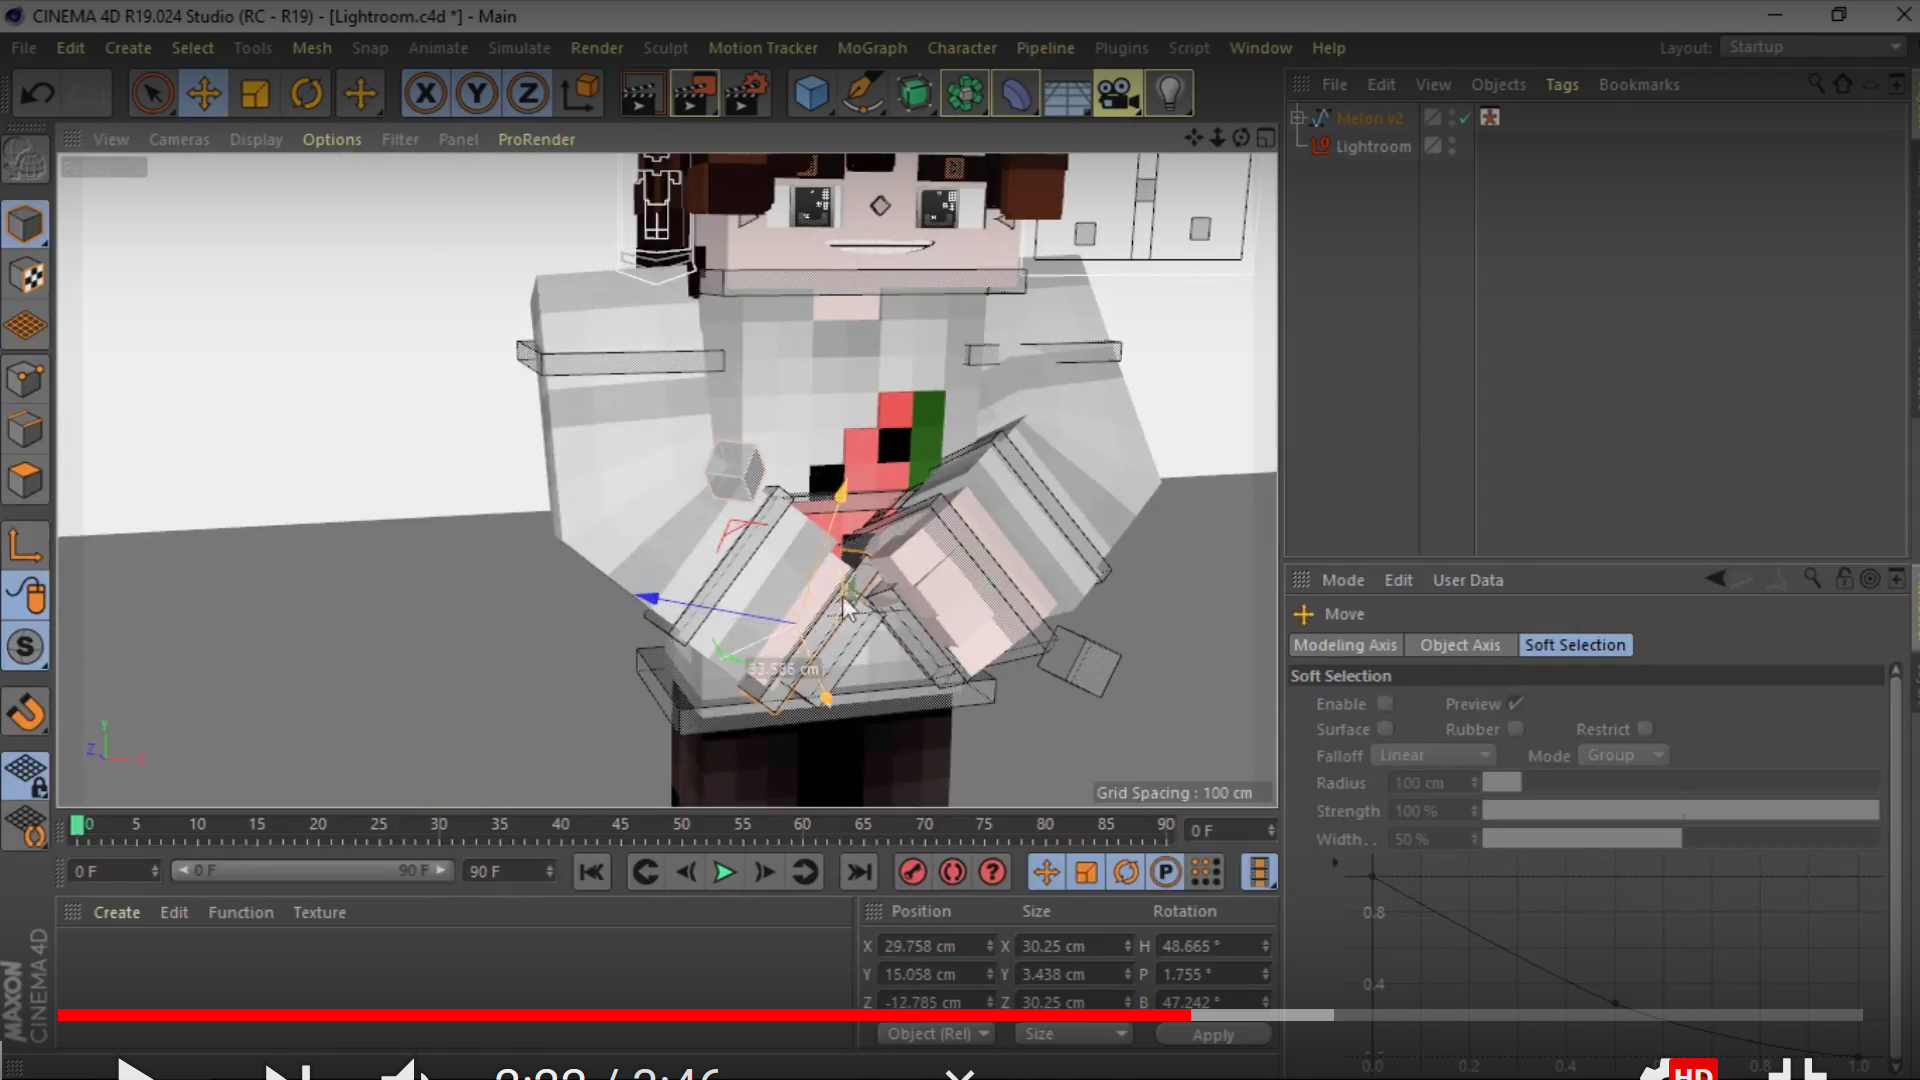Open the Layout Startup dropdown
The image size is (1920, 1080).
point(1814,47)
